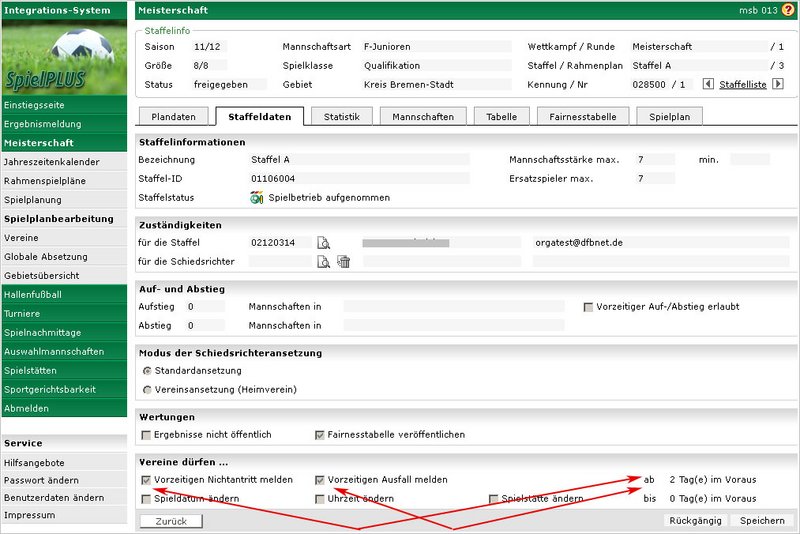Open Spielplanung in the sidebar
The width and height of the screenshot is (800, 534).
(33, 200)
